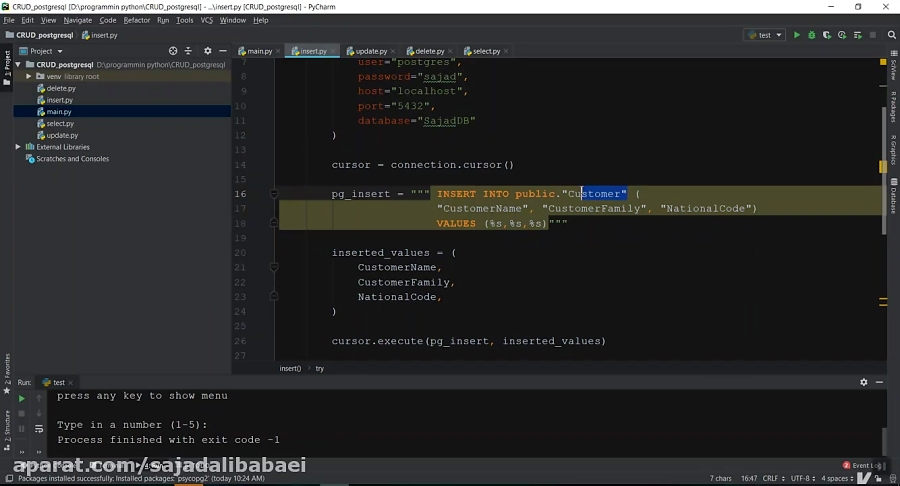Open Project panel settings gear
Screen dimensions: 900x486
click(207, 51)
